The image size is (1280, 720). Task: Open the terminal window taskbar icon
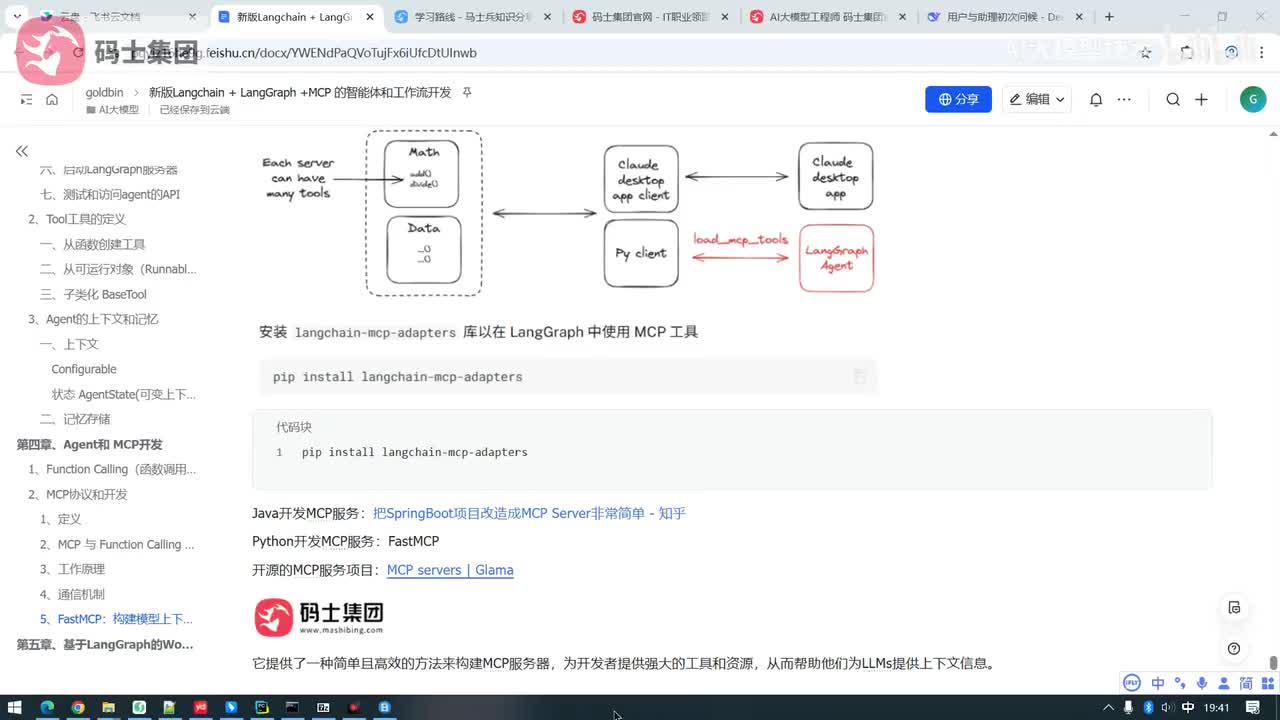292,708
